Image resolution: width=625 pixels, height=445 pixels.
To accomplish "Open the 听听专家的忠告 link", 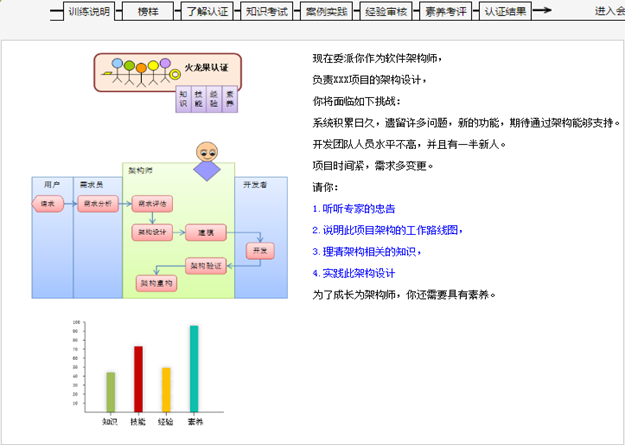I will [354, 209].
